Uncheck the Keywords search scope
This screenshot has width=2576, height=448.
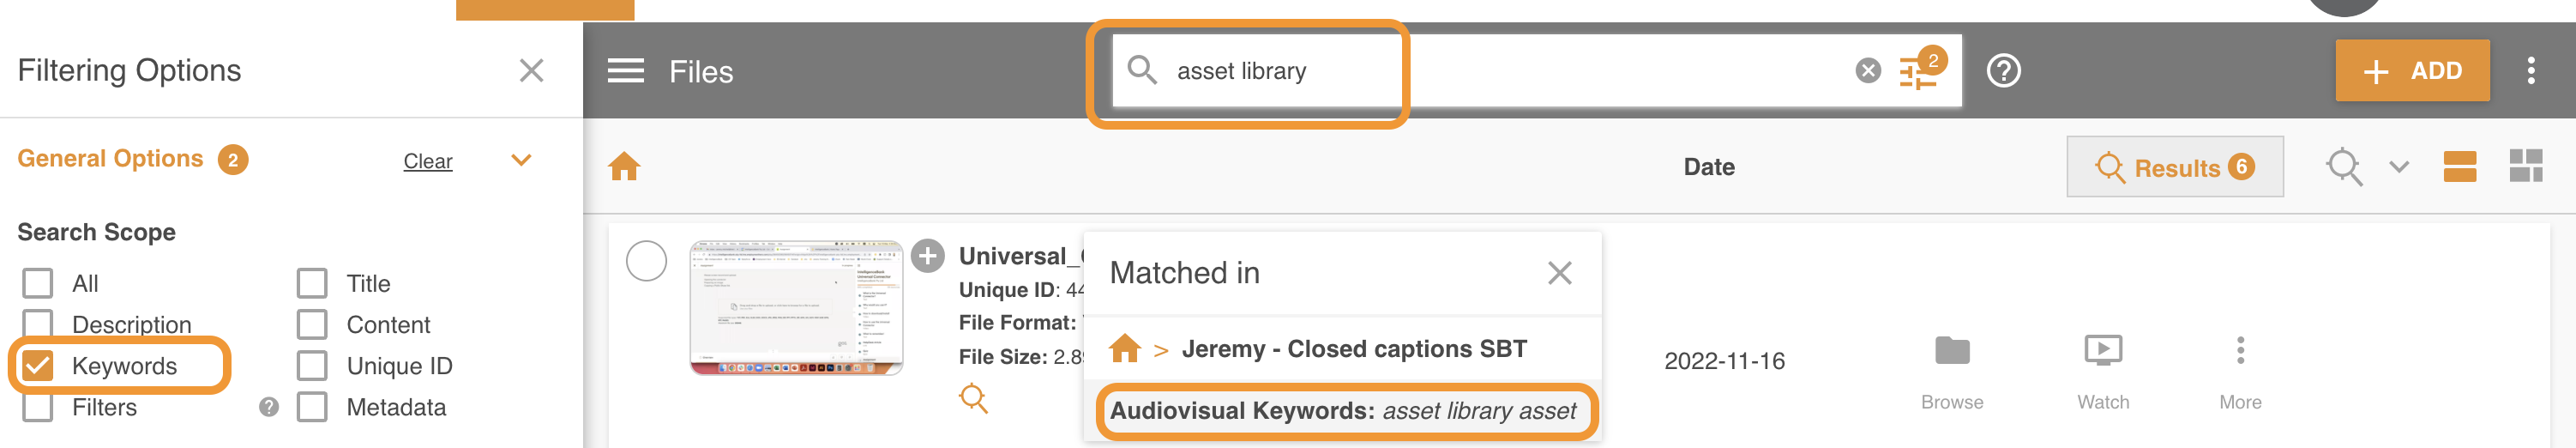[x=38, y=366]
